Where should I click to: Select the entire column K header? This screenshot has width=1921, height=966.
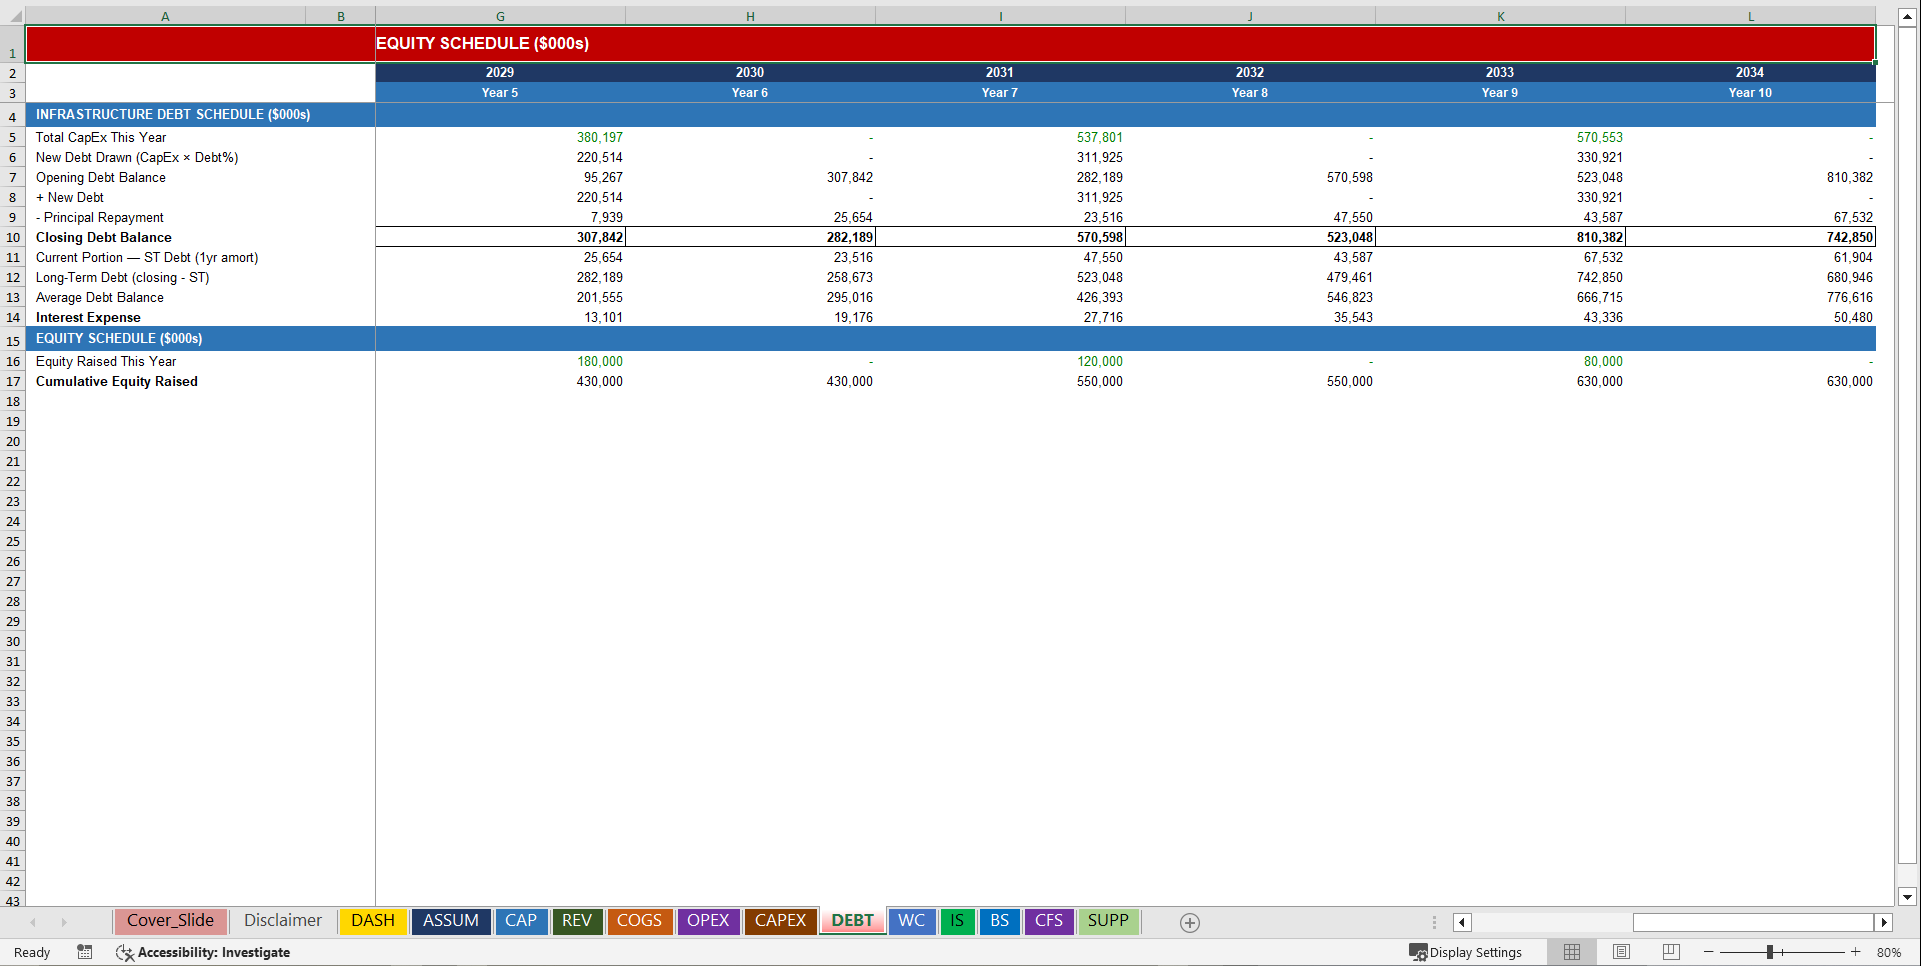(x=1500, y=15)
